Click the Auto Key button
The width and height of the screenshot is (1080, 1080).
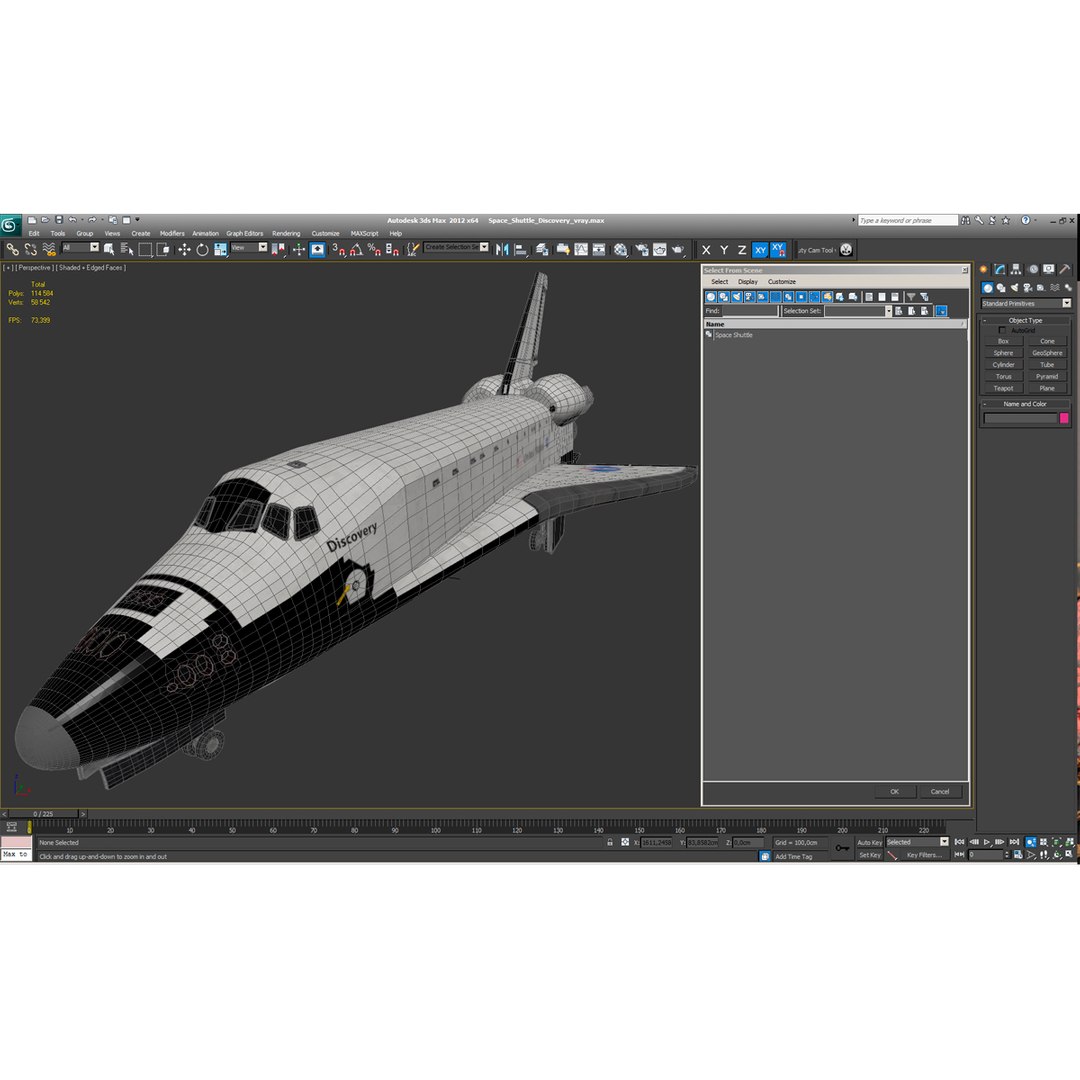[869, 842]
